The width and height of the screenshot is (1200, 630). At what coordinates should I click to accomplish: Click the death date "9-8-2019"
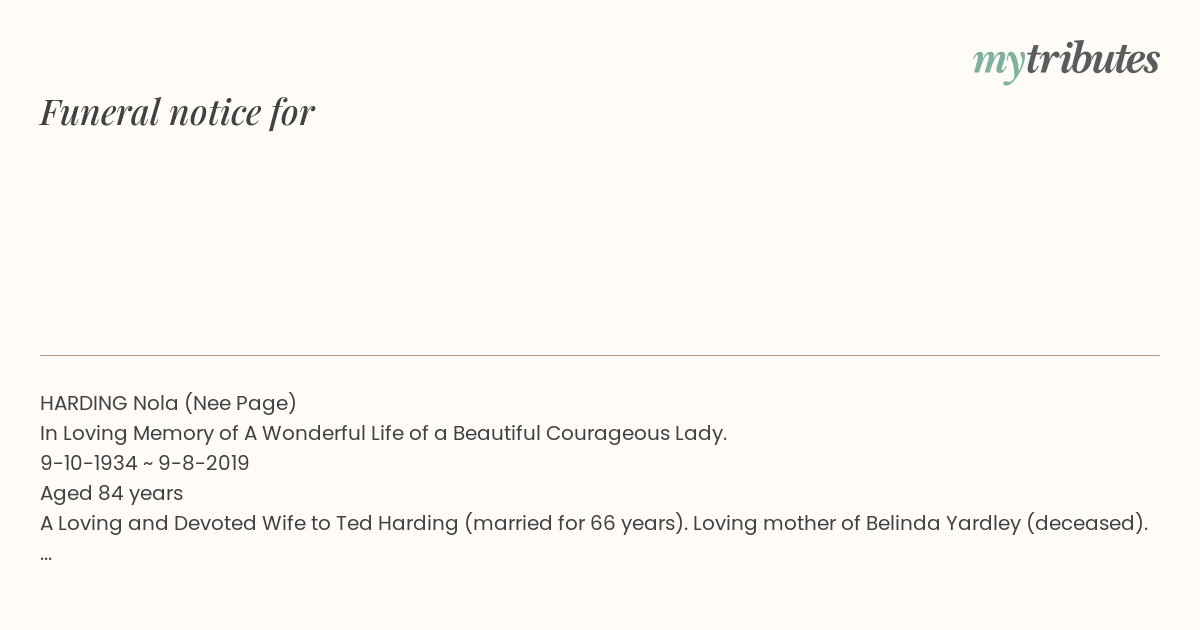pyautogui.click(x=204, y=464)
